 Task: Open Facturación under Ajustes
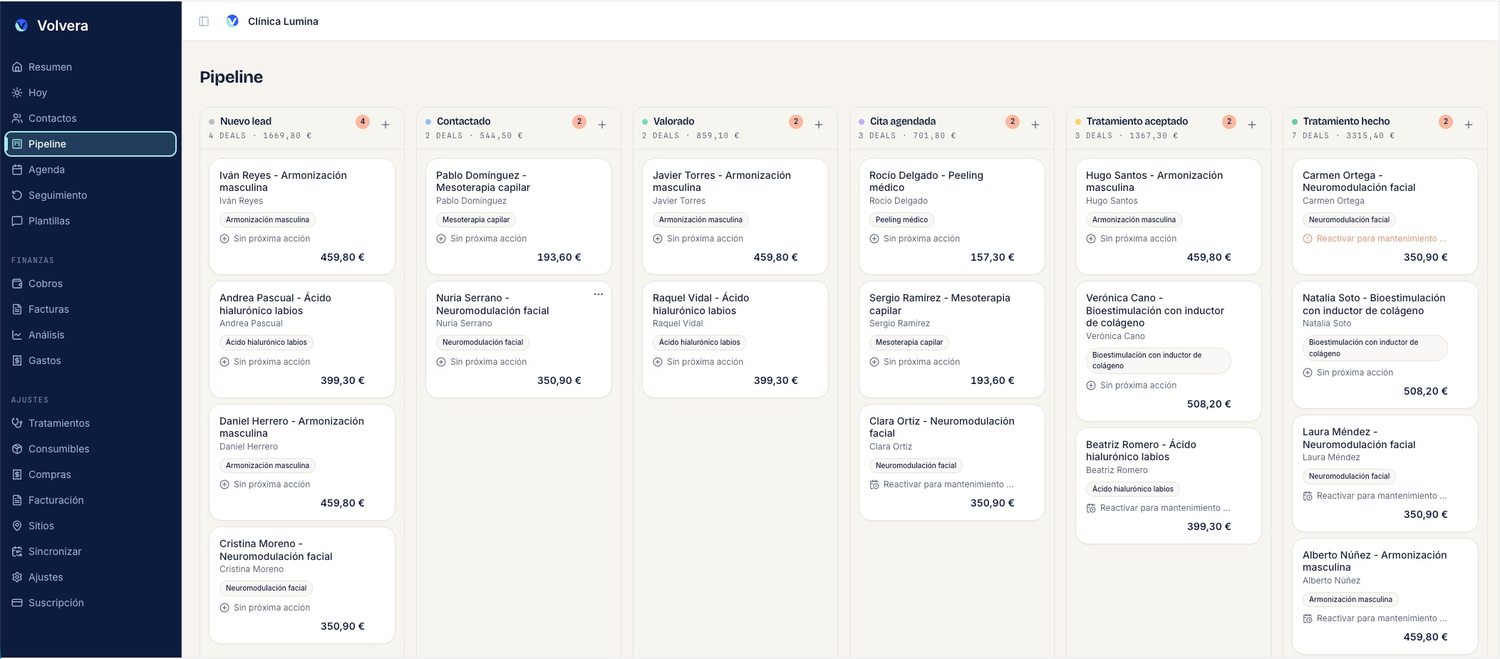(90, 500)
